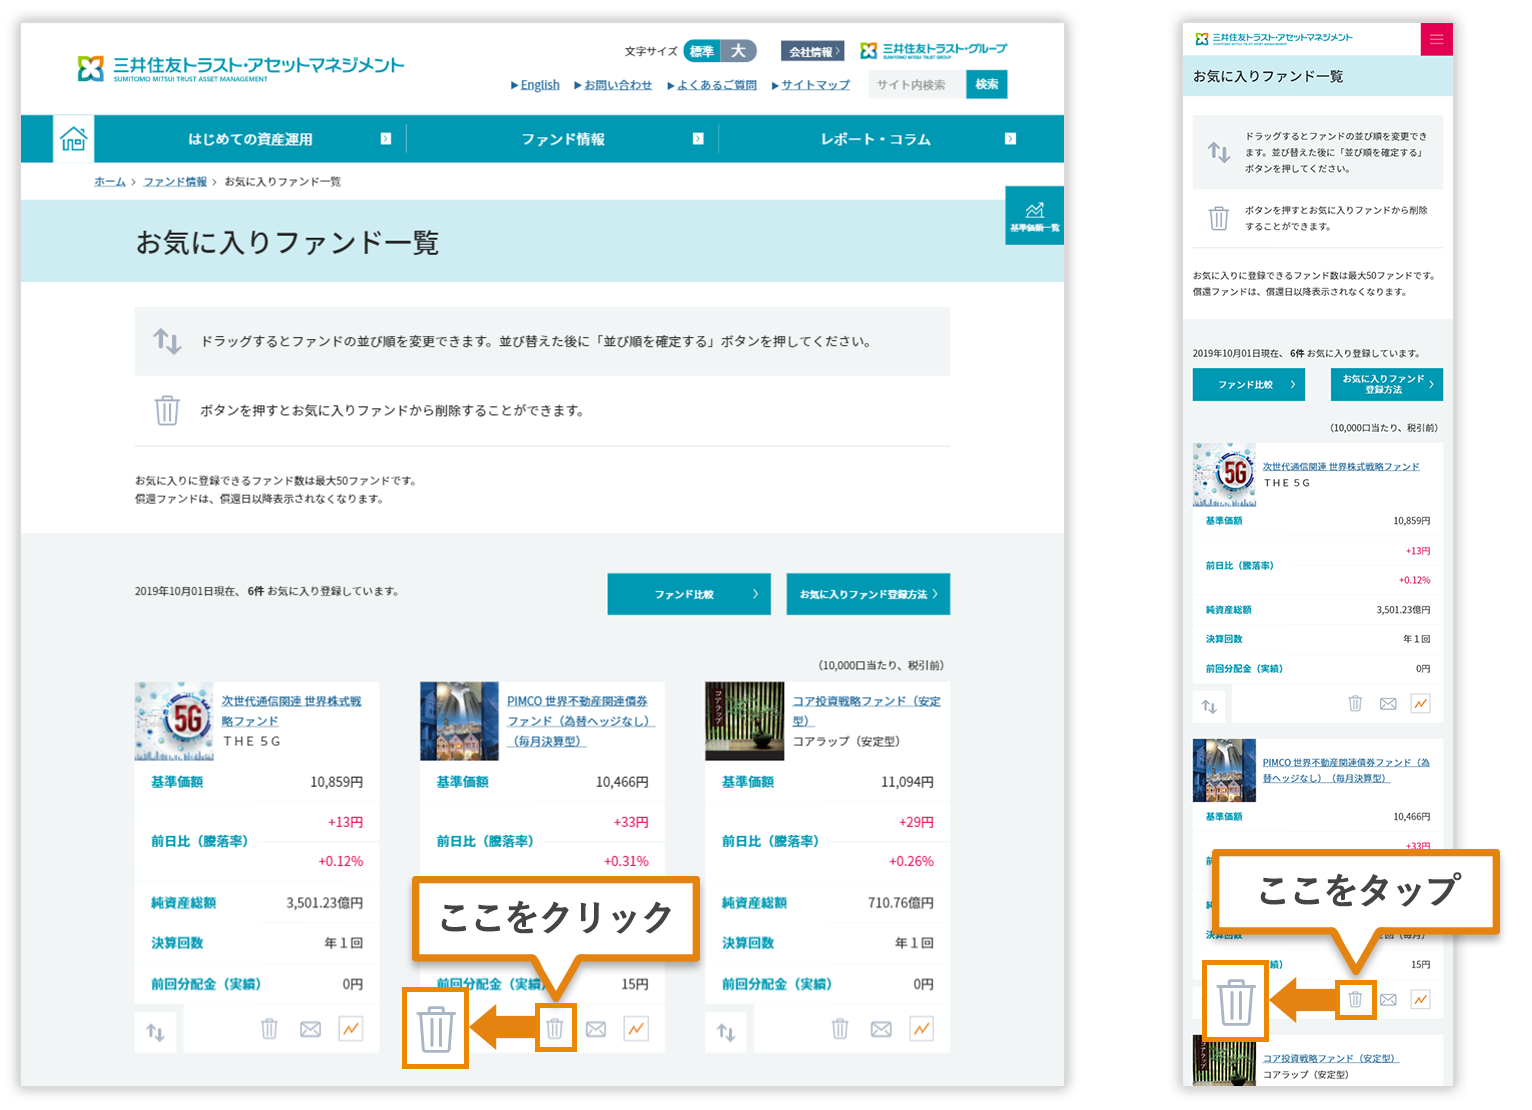
Task: Click the 検索 button
Action: [987, 85]
